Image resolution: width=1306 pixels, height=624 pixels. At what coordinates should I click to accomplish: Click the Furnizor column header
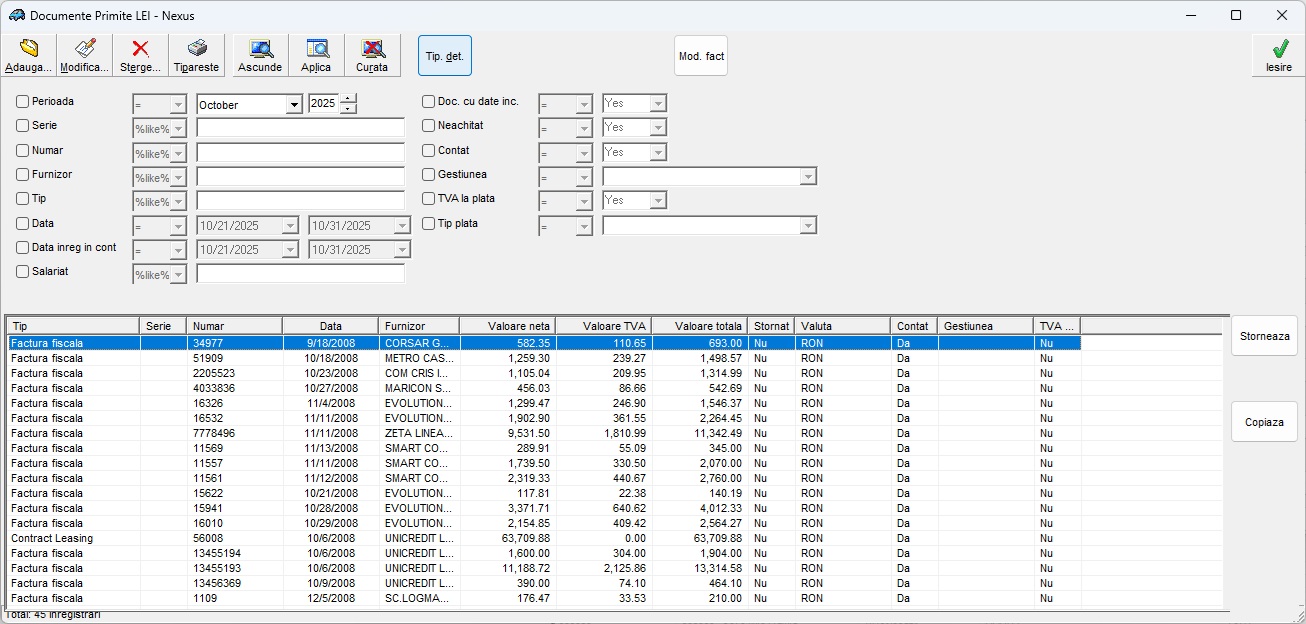(418, 326)
